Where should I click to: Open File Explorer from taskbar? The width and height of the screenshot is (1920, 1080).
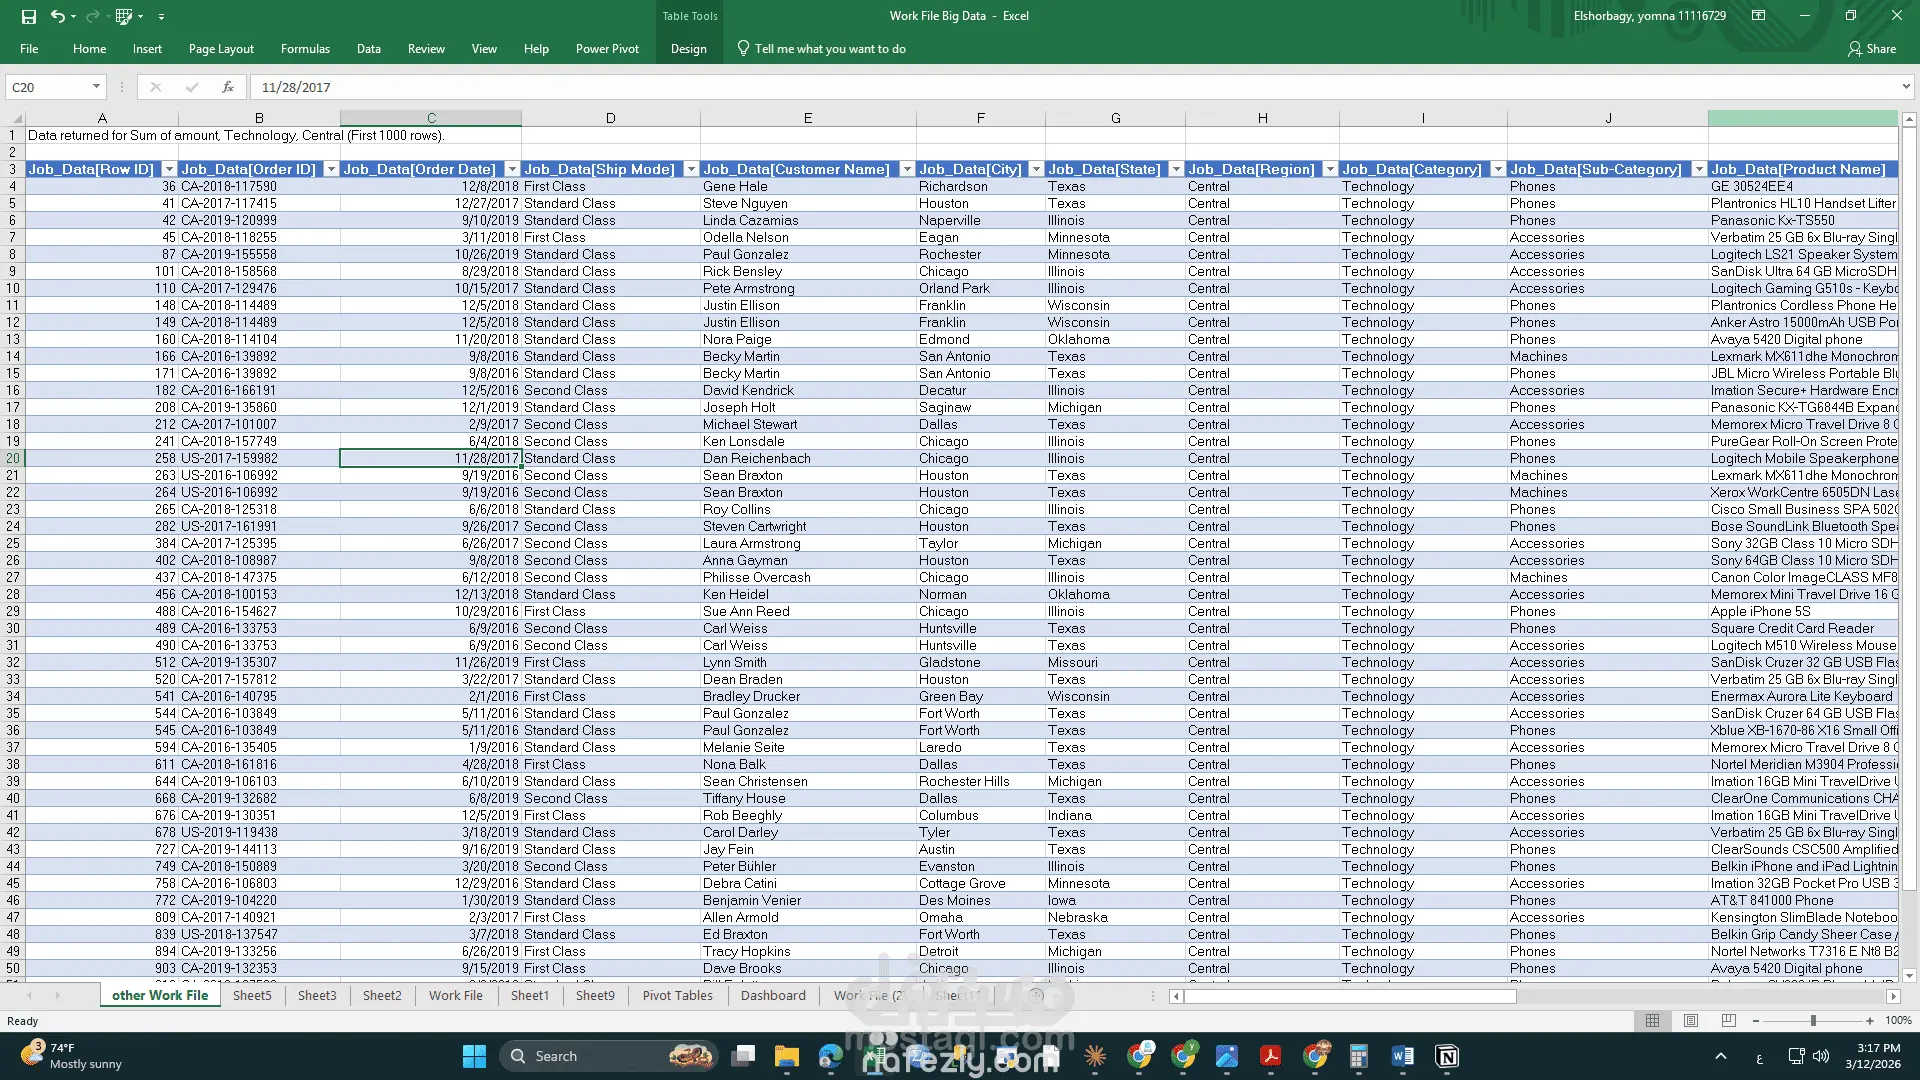[786, 1056]
